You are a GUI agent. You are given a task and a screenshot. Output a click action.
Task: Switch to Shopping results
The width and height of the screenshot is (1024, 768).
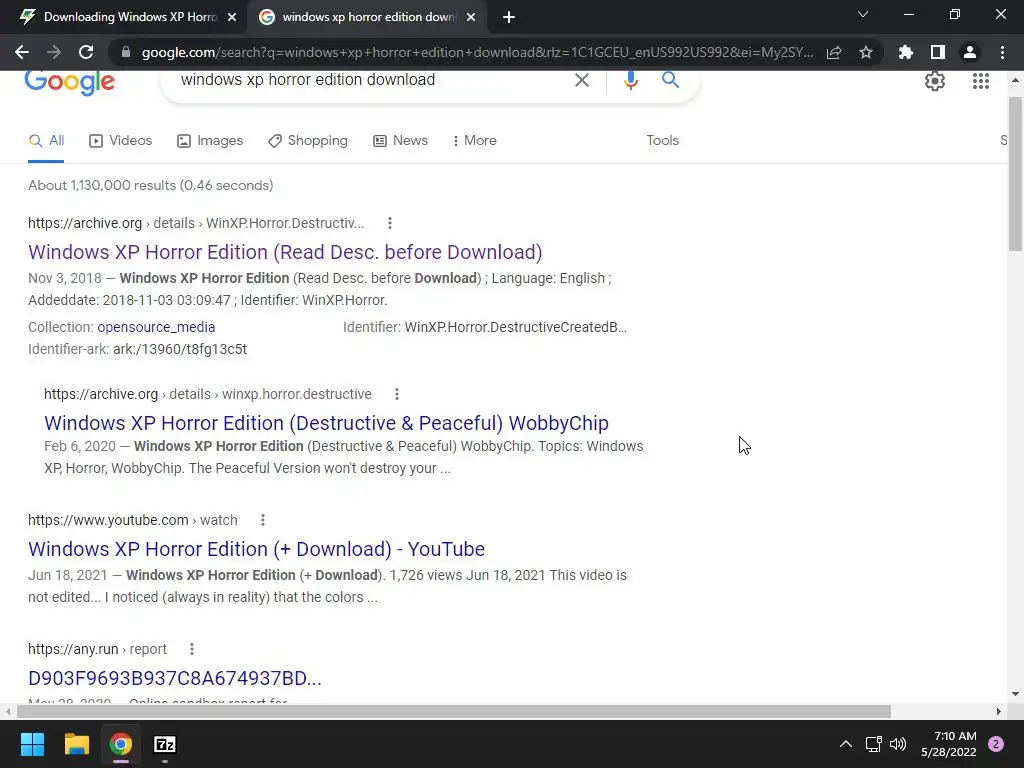(308, 140)
